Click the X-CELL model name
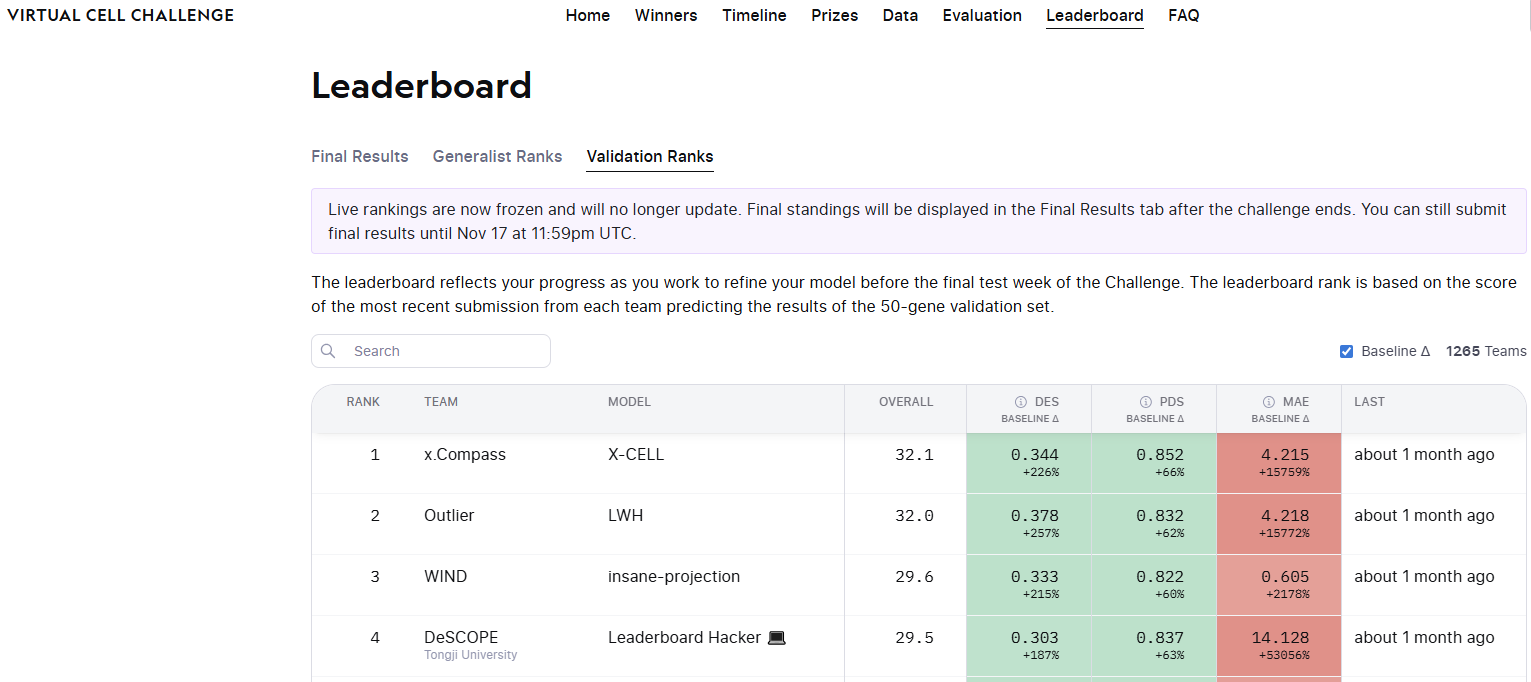This screenshot has height=682, width=1531. click(x=636, y=455)
